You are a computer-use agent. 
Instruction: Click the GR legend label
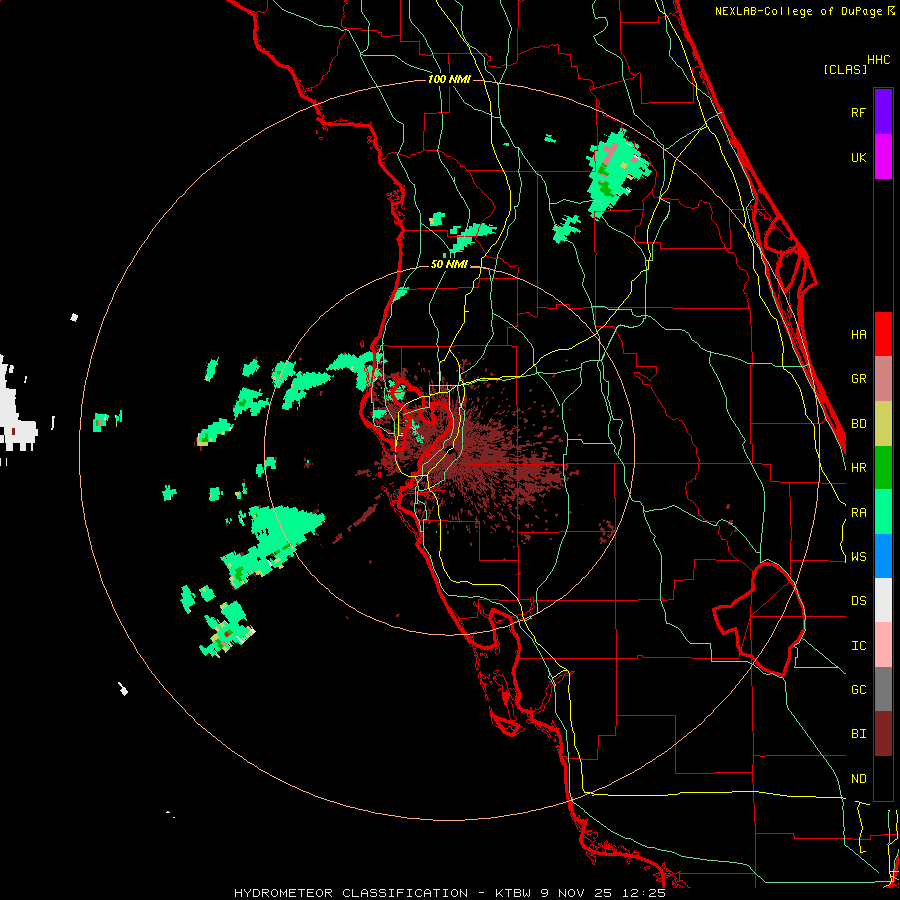859,379
